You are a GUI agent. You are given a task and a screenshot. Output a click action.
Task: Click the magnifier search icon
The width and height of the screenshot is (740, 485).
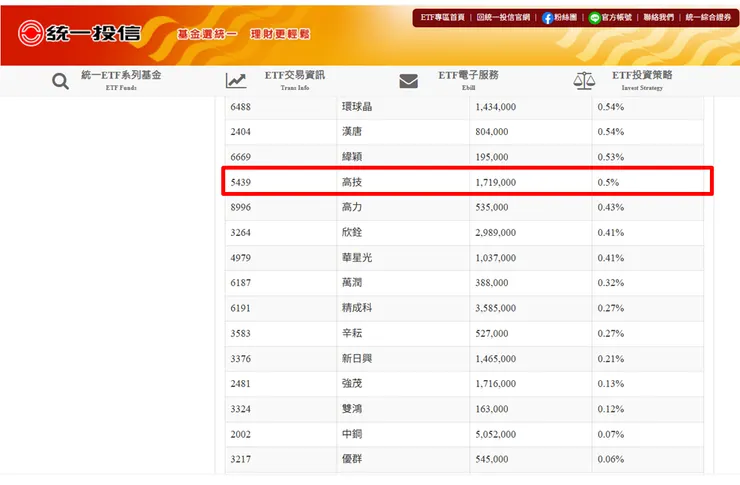pos(60,81)
